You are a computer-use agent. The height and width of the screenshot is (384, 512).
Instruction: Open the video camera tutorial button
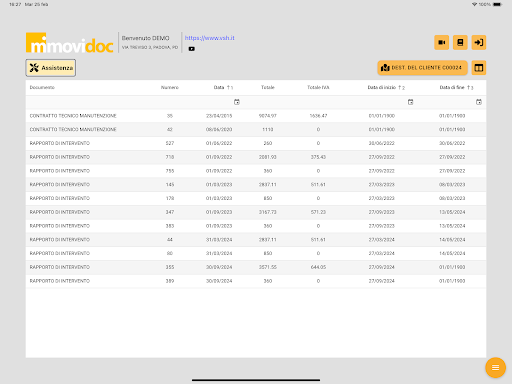pos(442,42)
